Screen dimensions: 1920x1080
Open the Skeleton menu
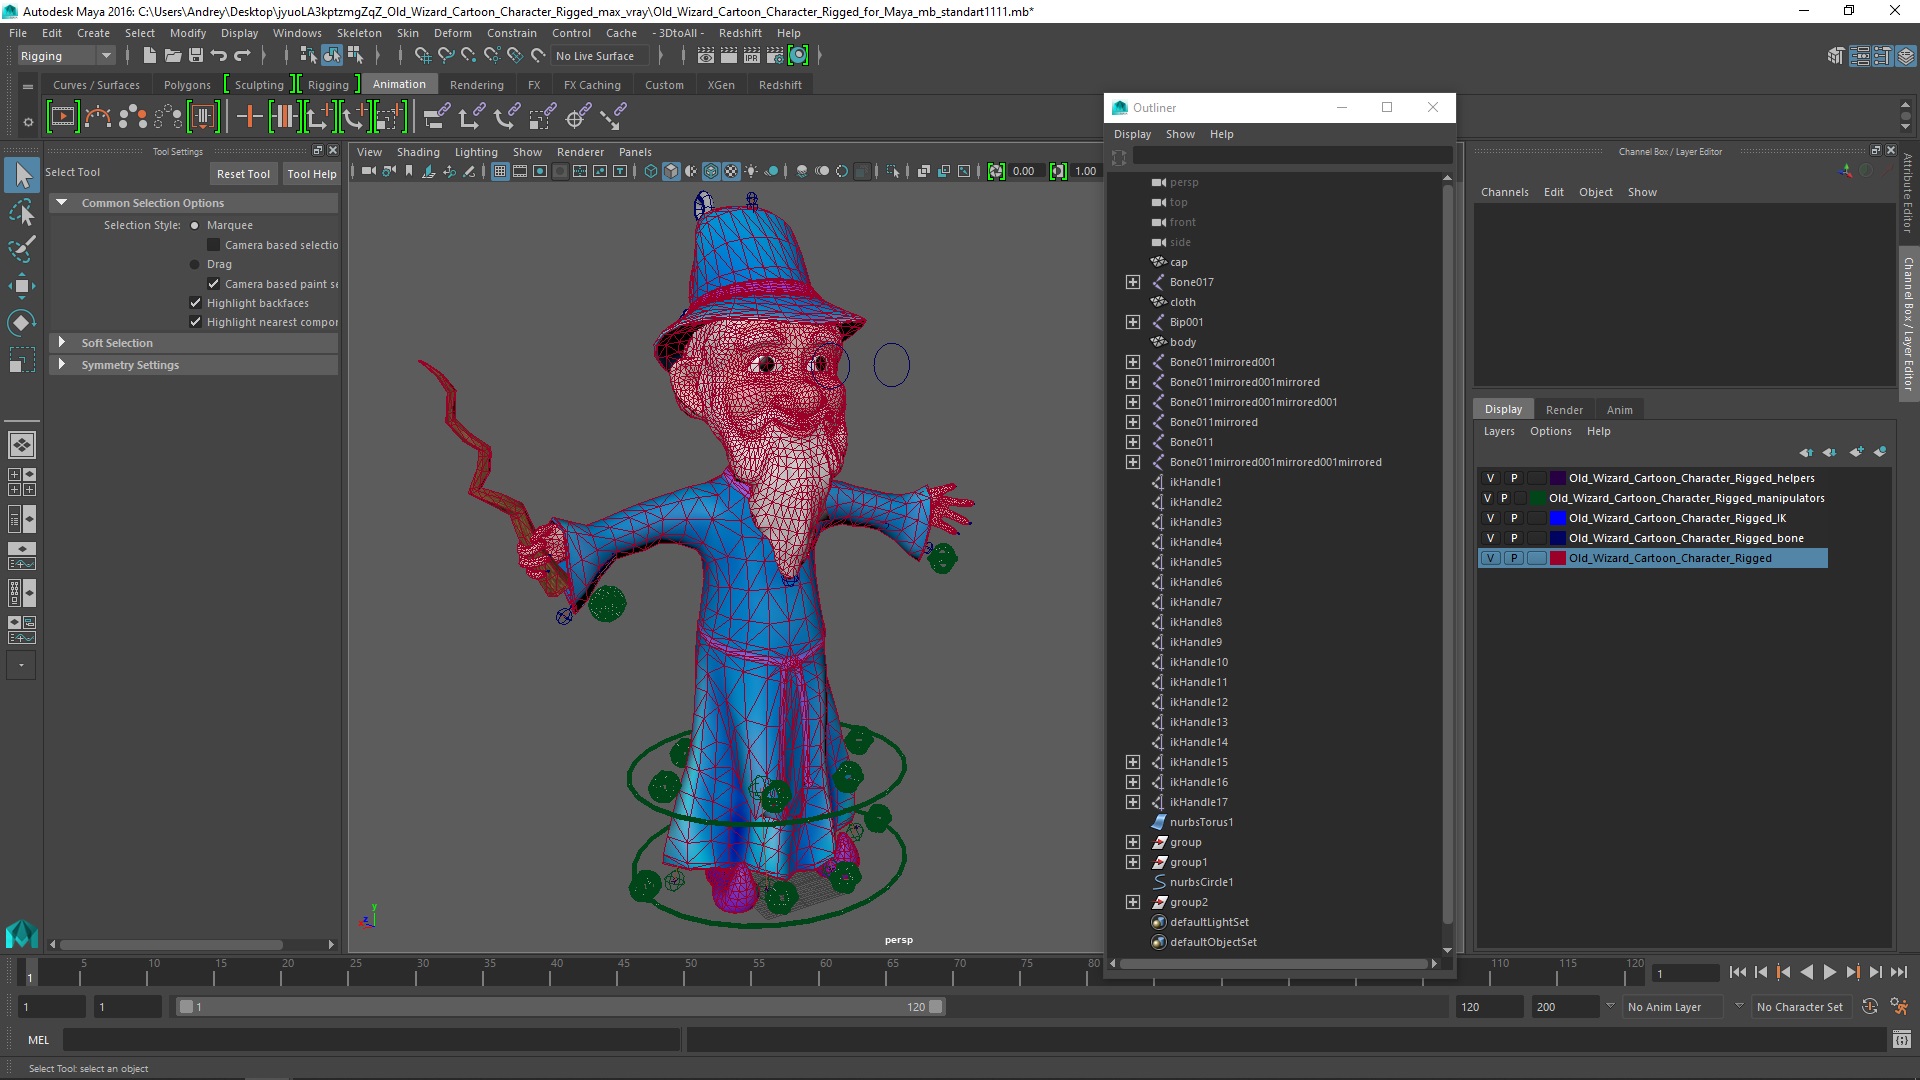358,33
